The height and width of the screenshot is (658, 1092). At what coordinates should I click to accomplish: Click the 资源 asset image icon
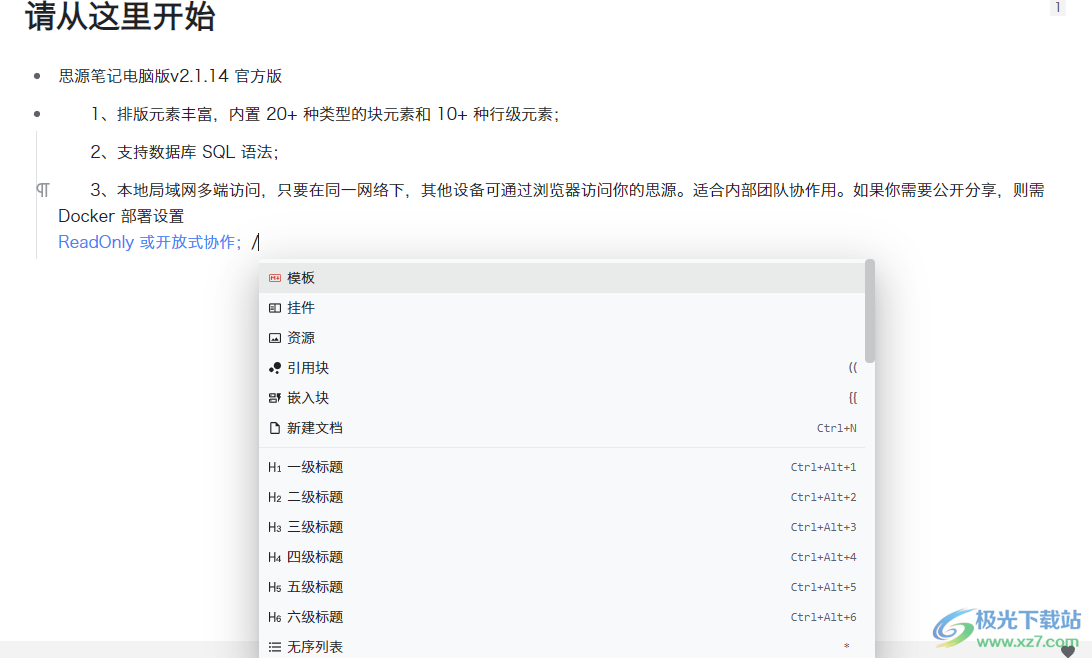pyautogui.click(x=275, y=337)
